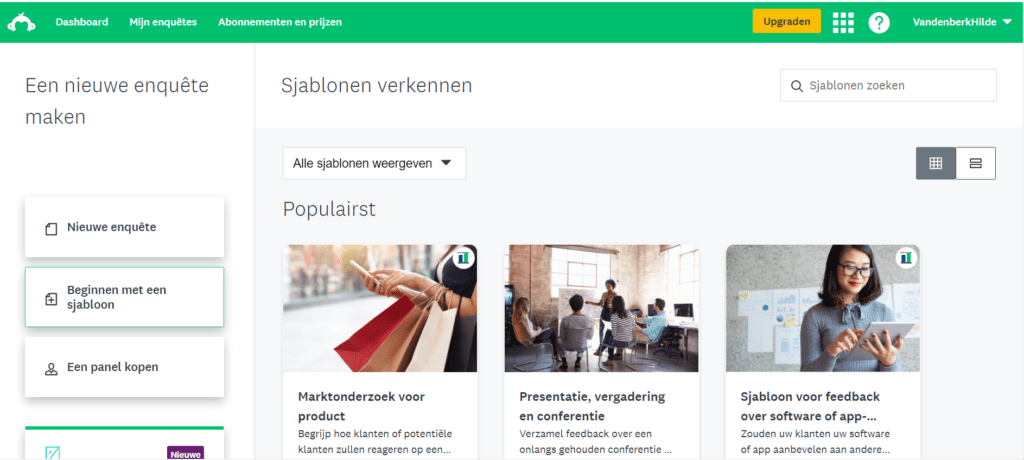The height and width of the screenshot is (460, 1024).
Task: Open the help question mark icon
Action: [879, 22]
